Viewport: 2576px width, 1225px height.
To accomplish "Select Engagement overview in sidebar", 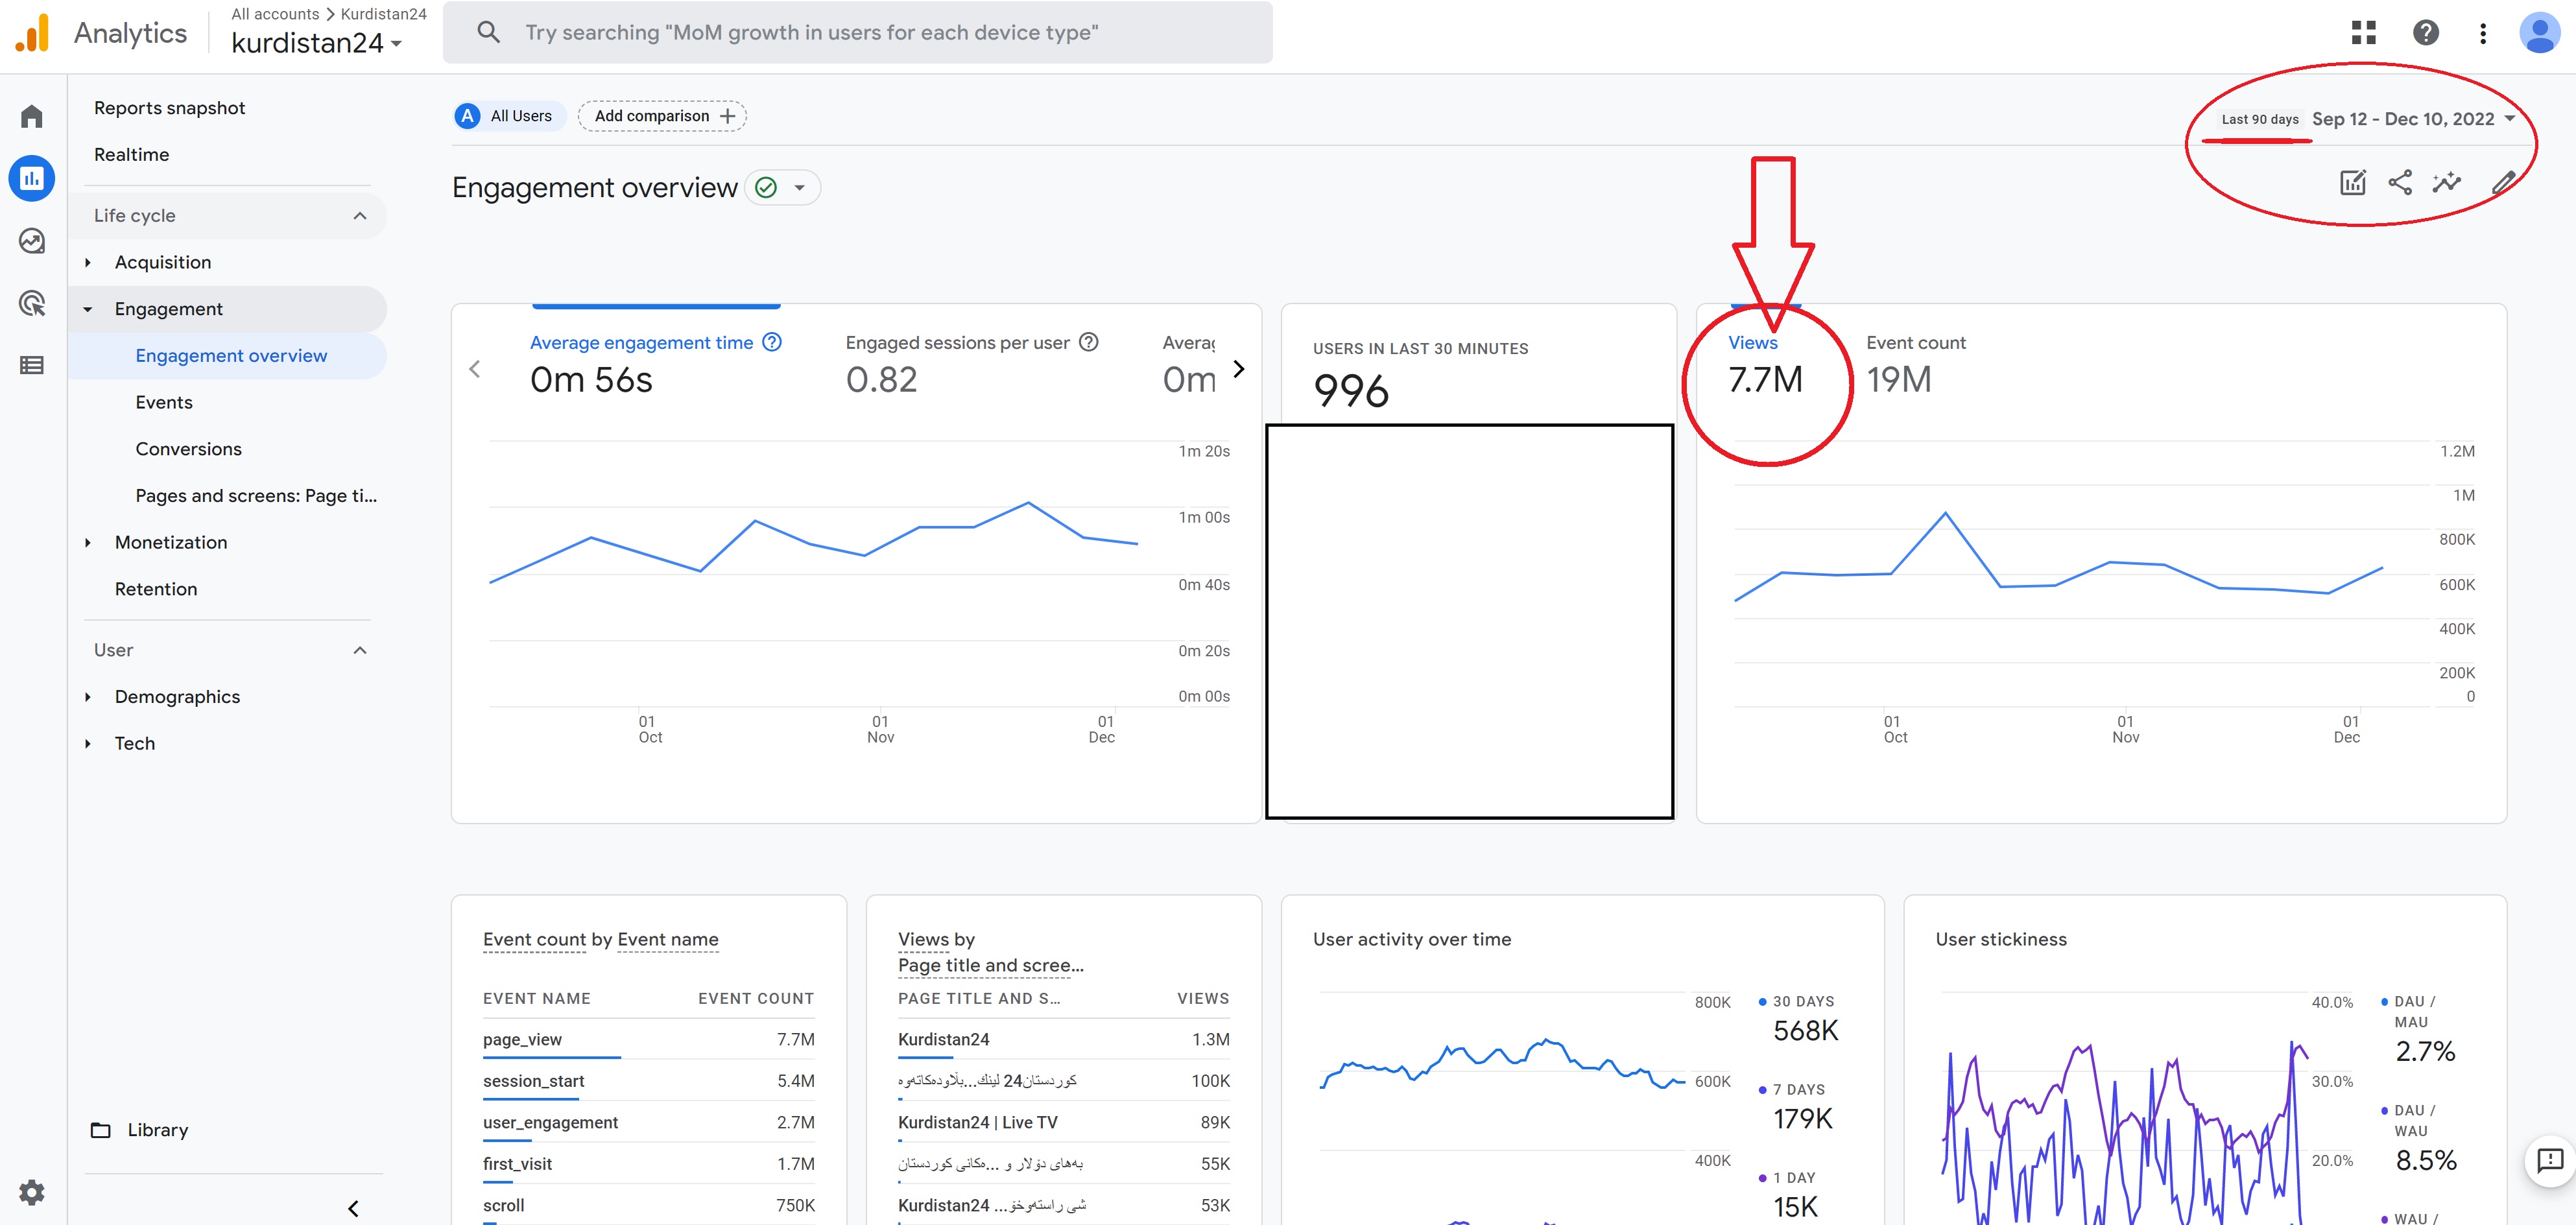I will (x=231, y=356).
